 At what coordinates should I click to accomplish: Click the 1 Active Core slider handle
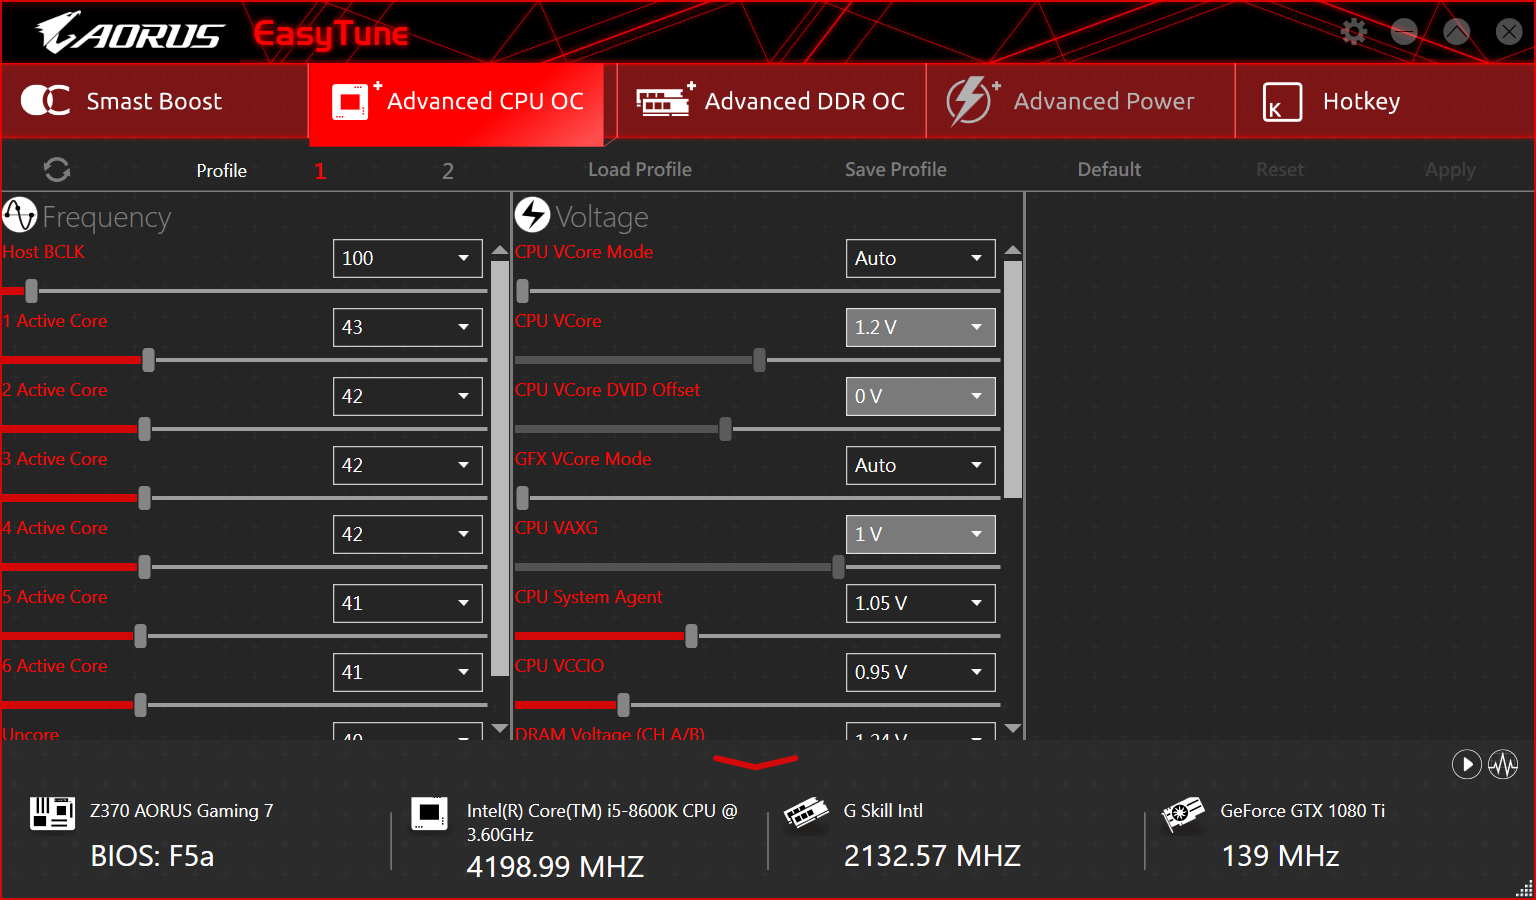(148, 360)
